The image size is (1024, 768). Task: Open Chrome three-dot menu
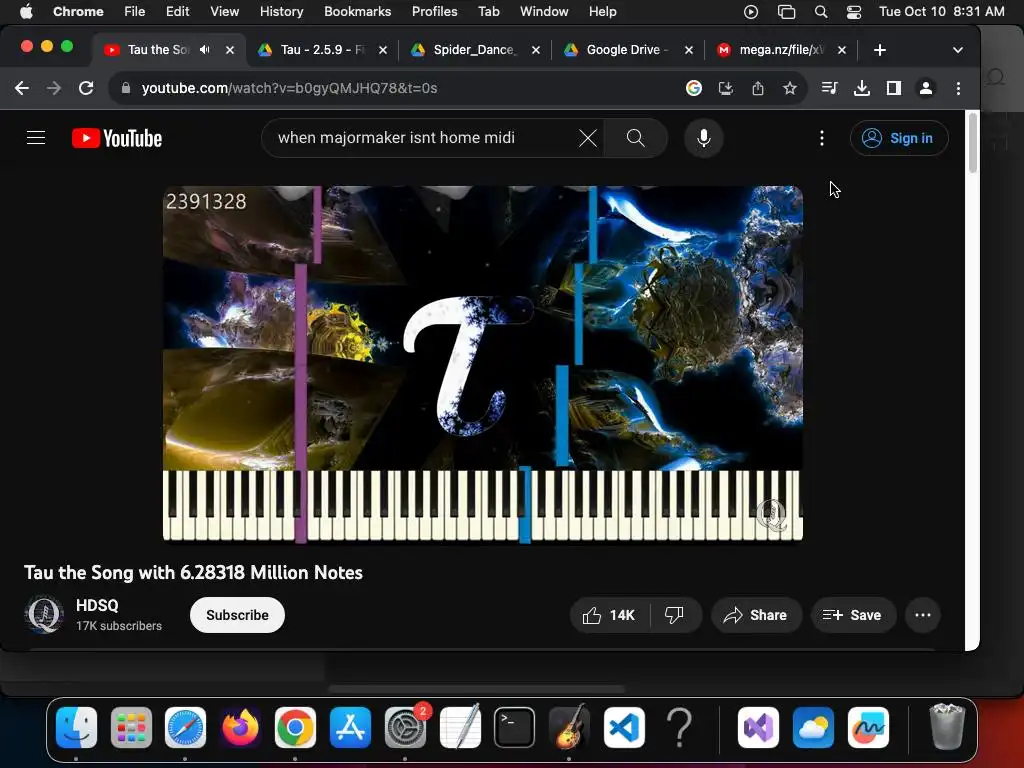pyautogui.click(x=958, y=88)
